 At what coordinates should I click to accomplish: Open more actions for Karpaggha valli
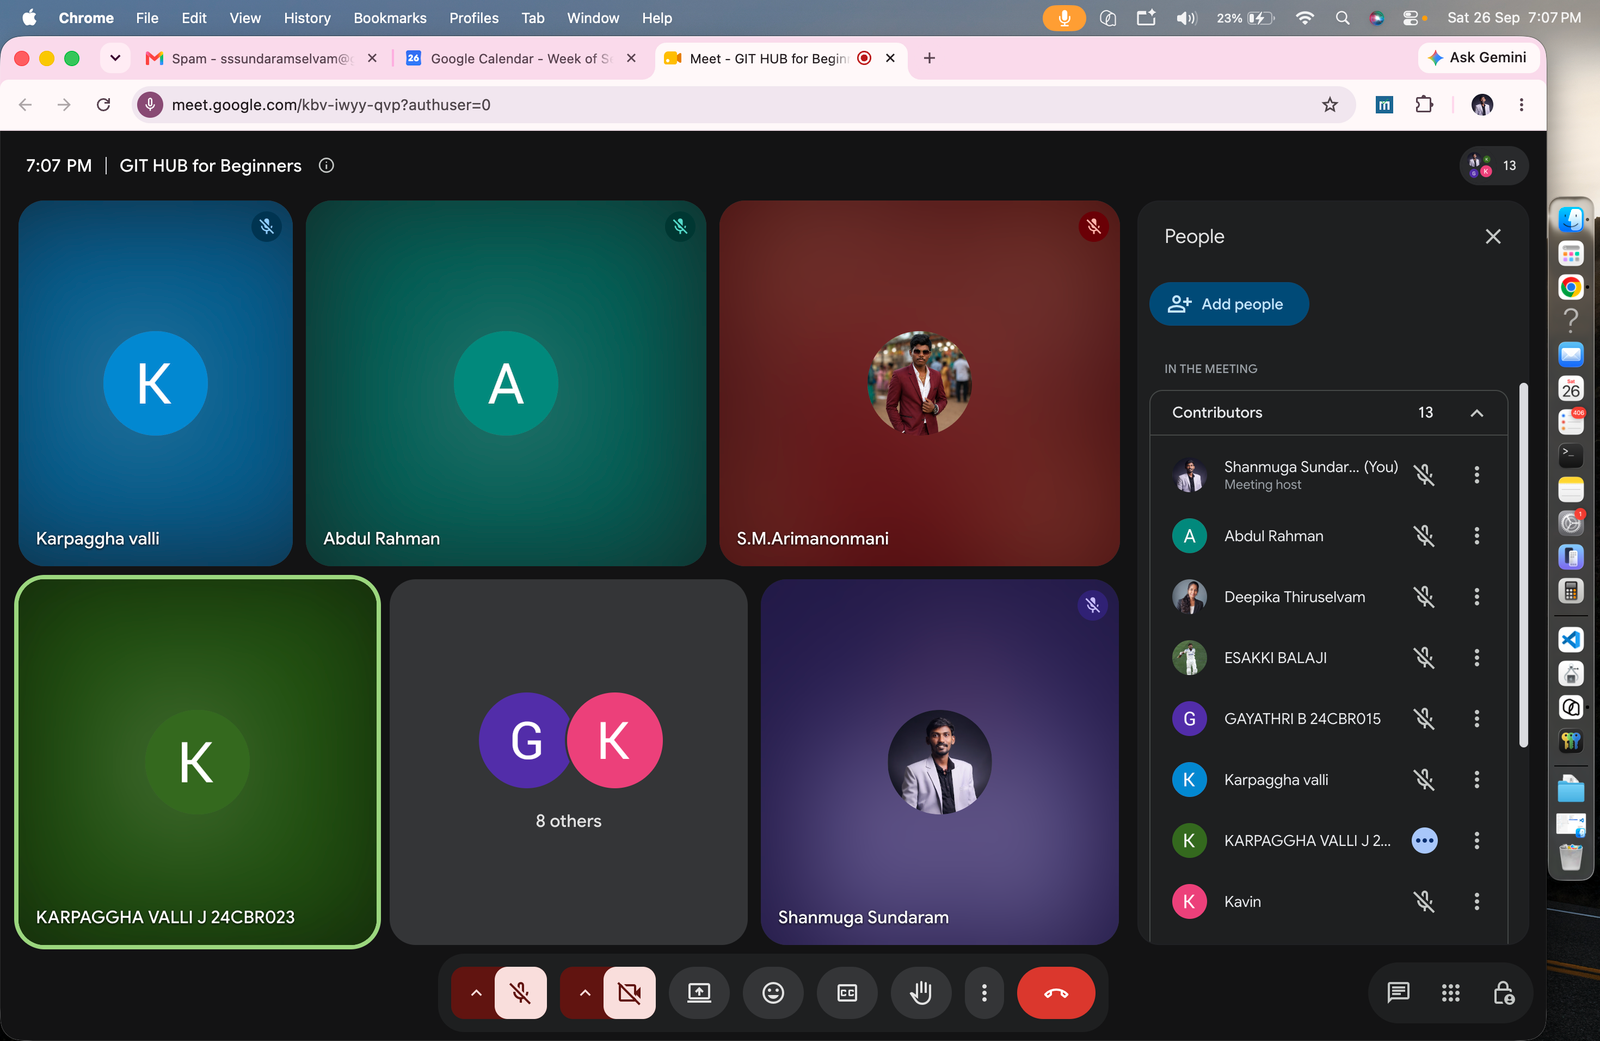pos(1477,780)
